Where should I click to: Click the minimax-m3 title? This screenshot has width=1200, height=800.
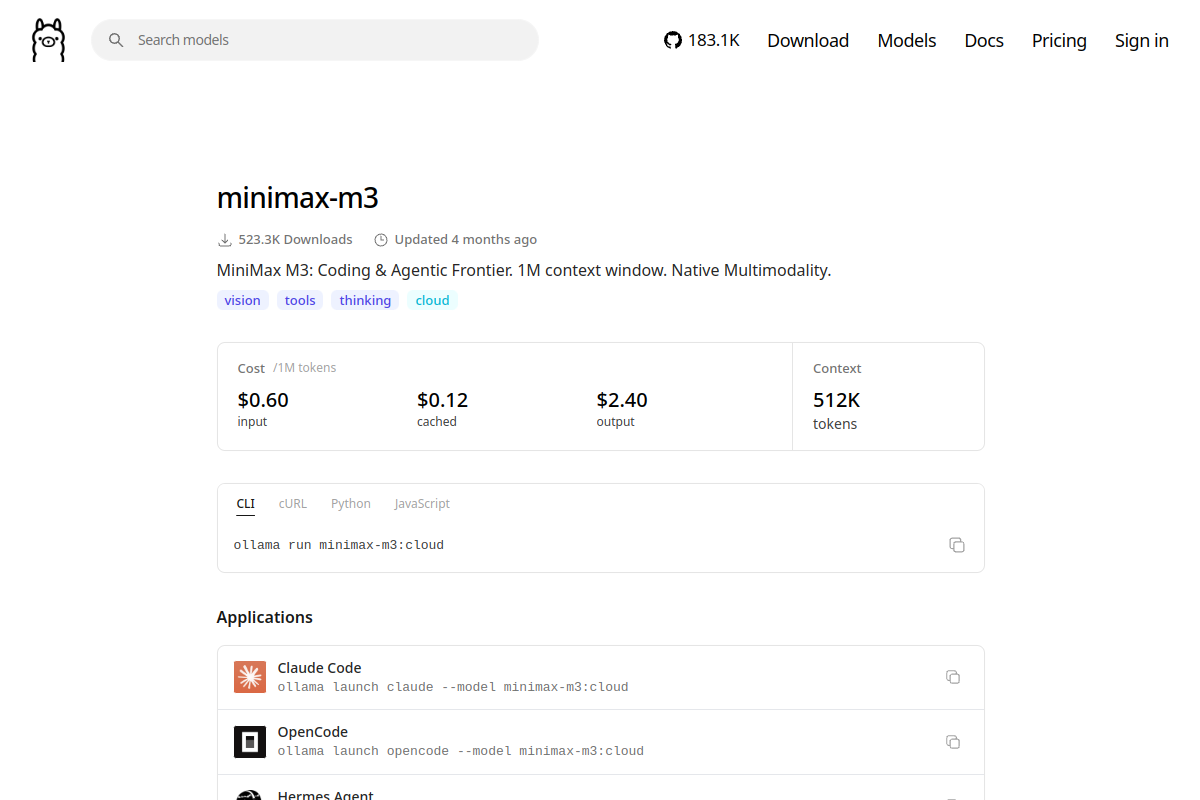click(298, 198)
